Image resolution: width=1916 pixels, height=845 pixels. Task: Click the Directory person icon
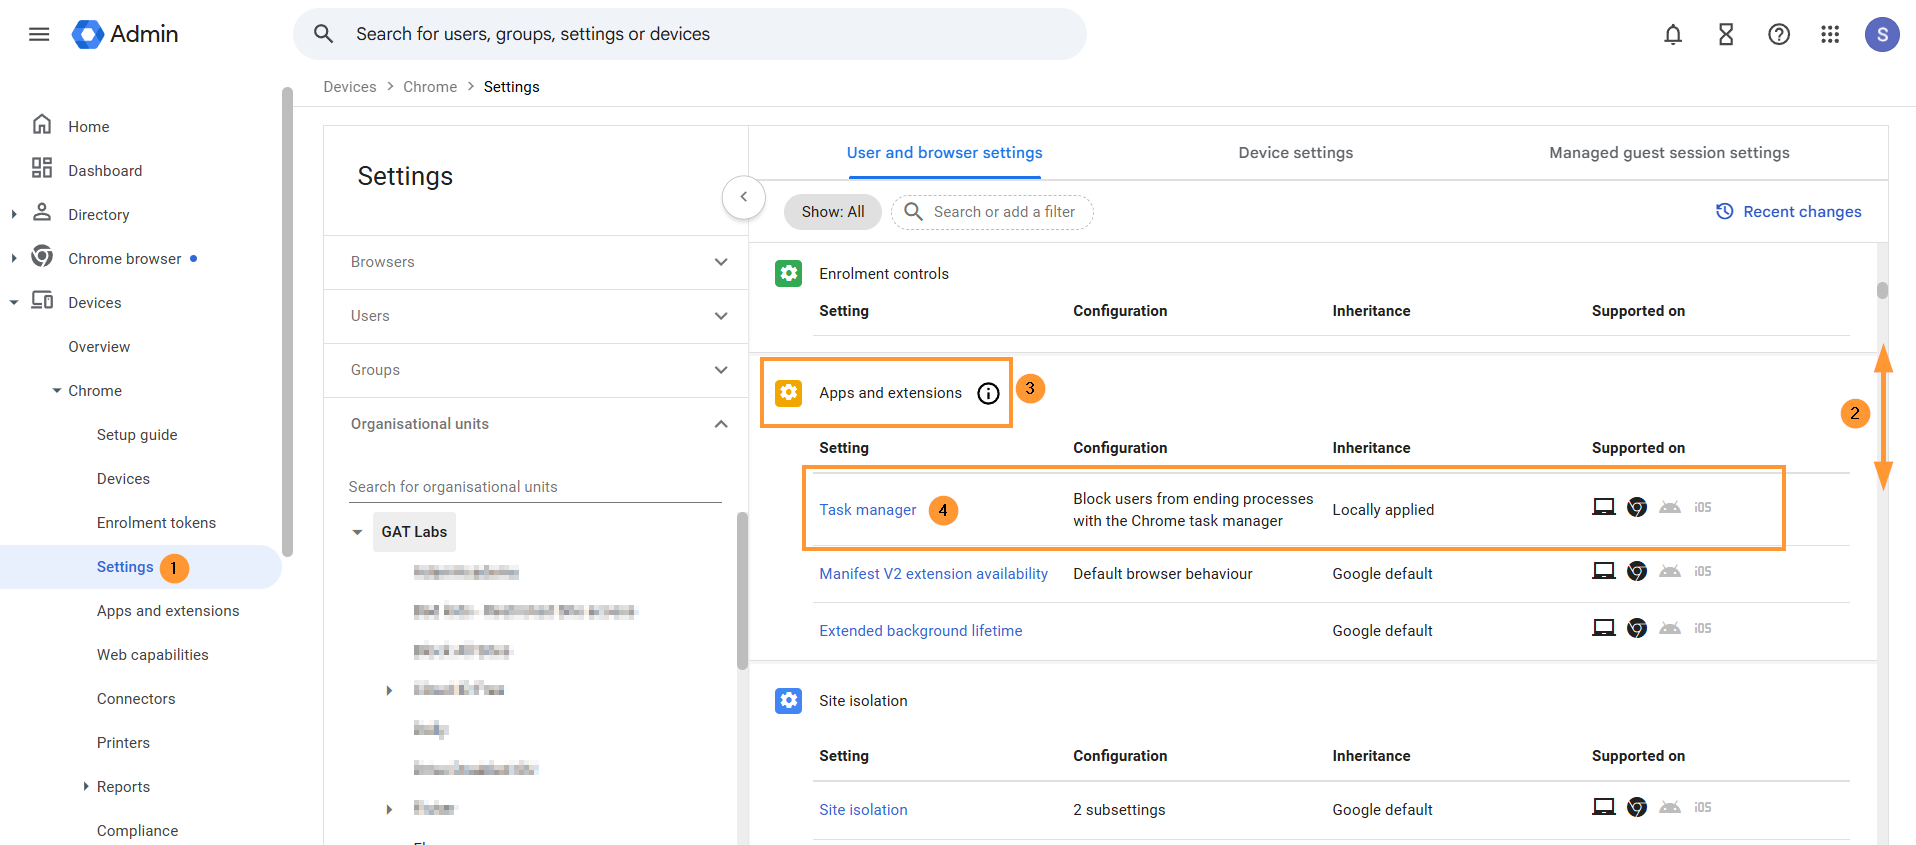[42, 212]
